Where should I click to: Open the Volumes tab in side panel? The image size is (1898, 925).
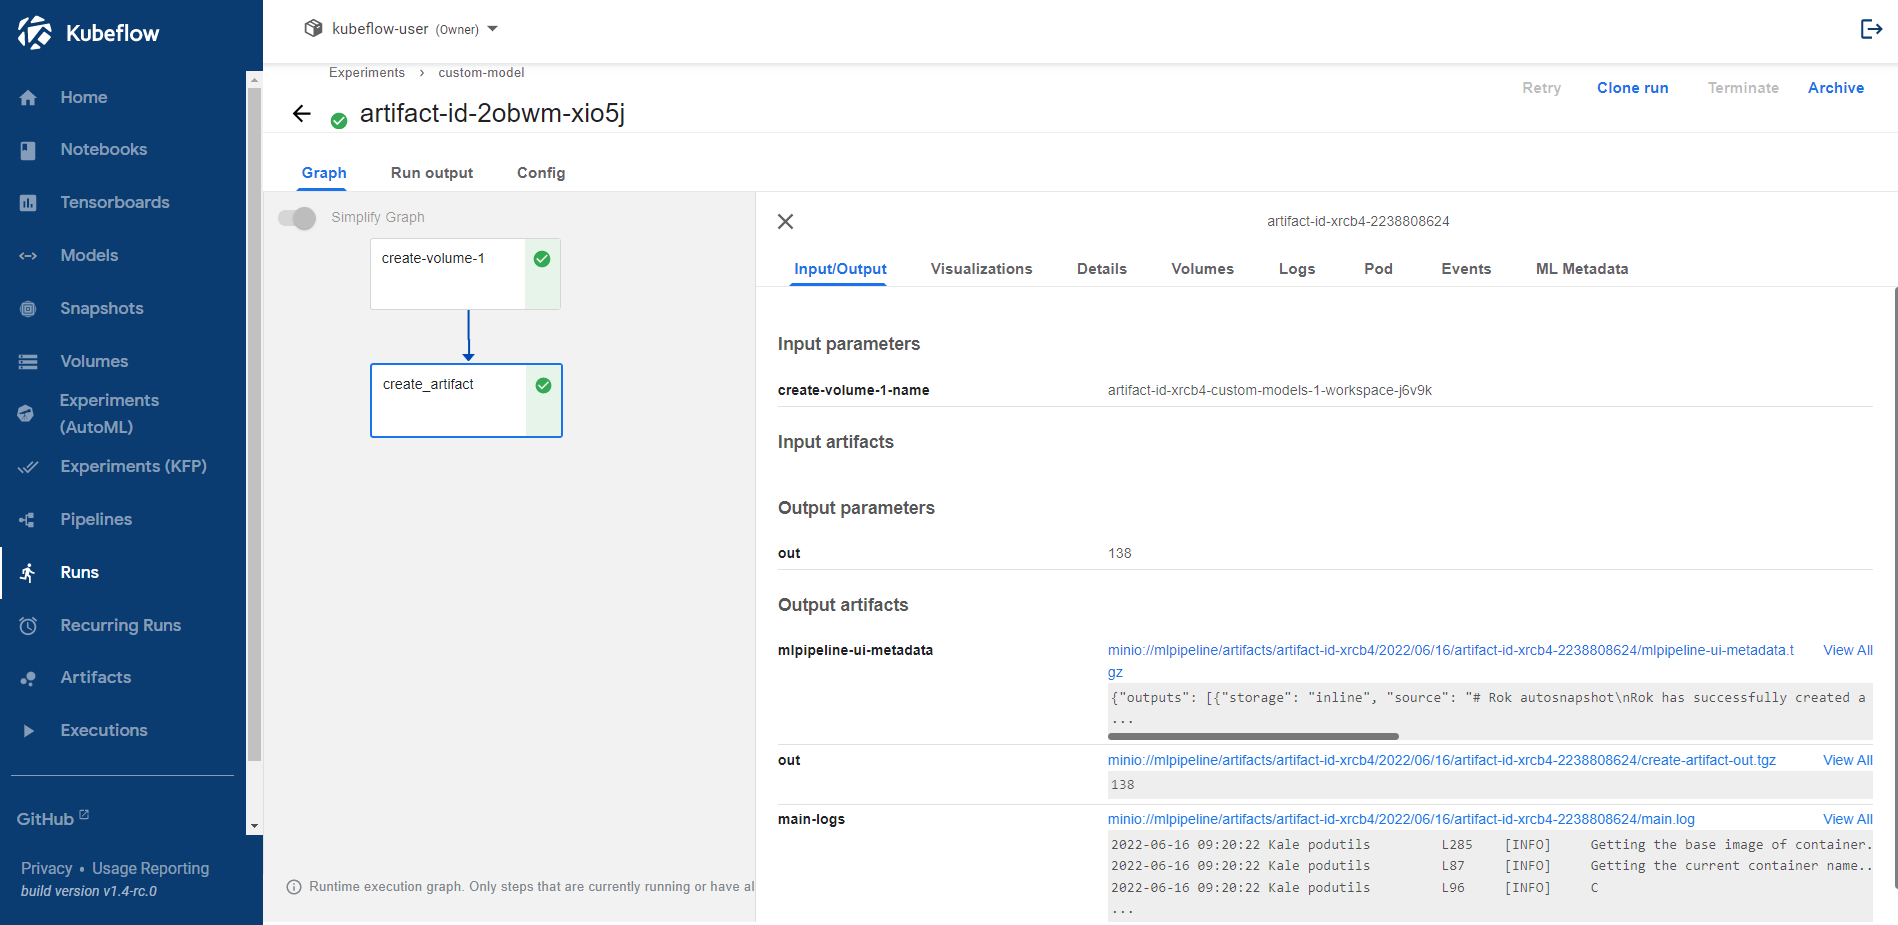(1202, 269)
